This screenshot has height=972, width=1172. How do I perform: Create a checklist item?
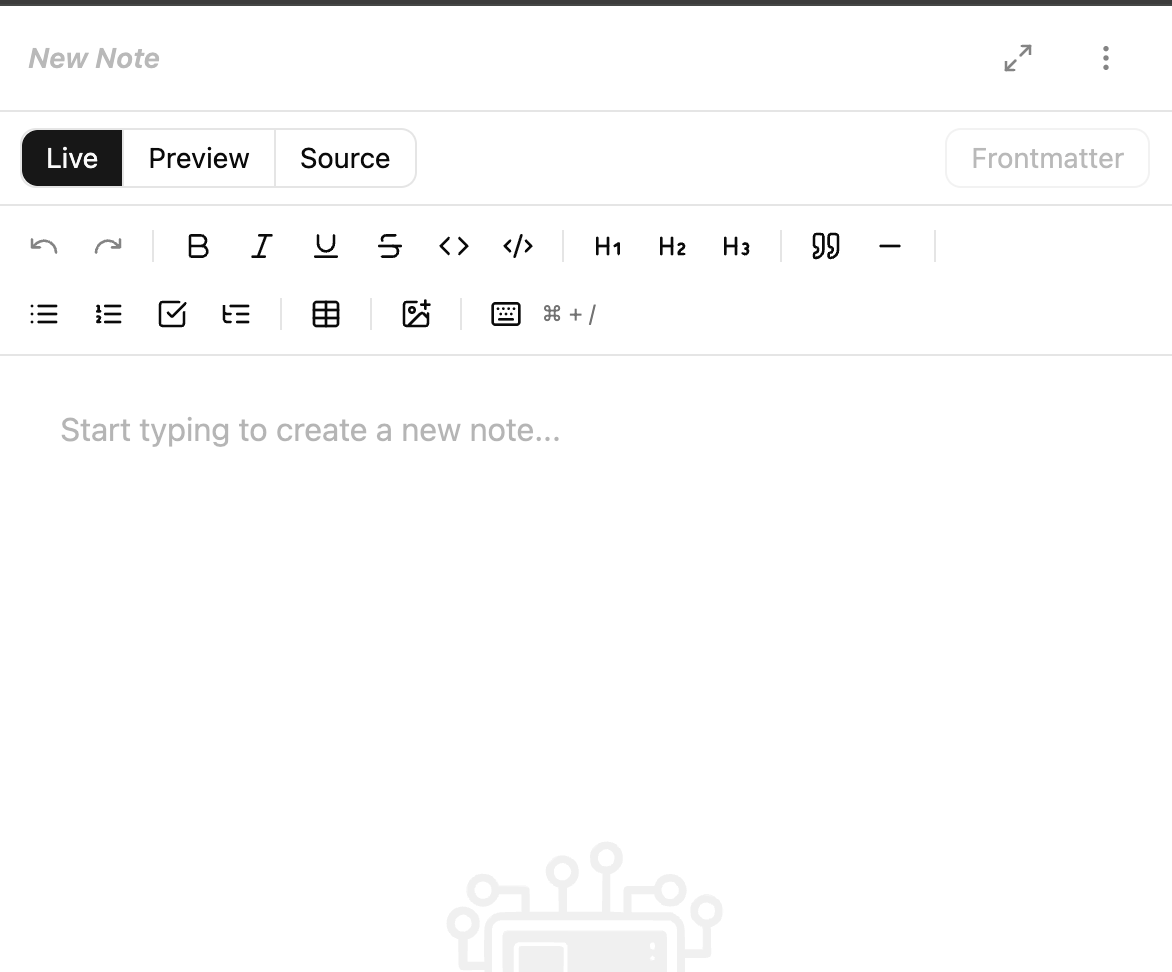point(172,313)
